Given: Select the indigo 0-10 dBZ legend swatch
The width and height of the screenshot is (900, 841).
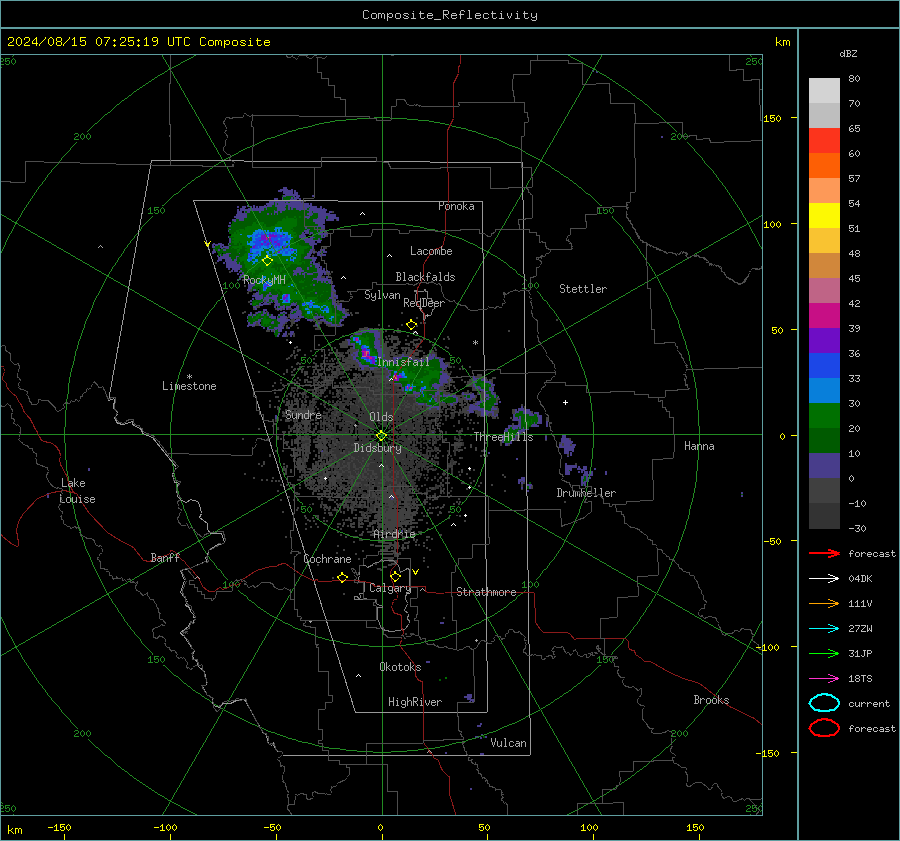Looking at the screenshot, I should [824, 466].
